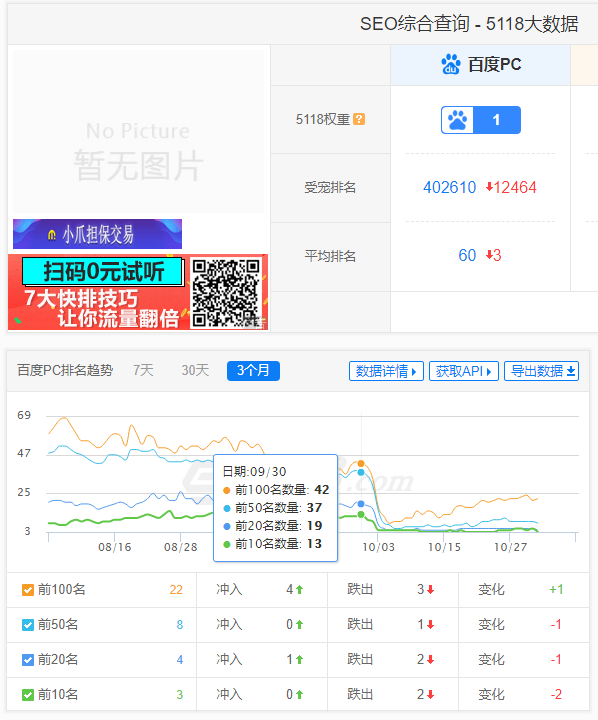
Task: Click green up arrow in 前20名 冲入 cell
Action: [299, 660]
